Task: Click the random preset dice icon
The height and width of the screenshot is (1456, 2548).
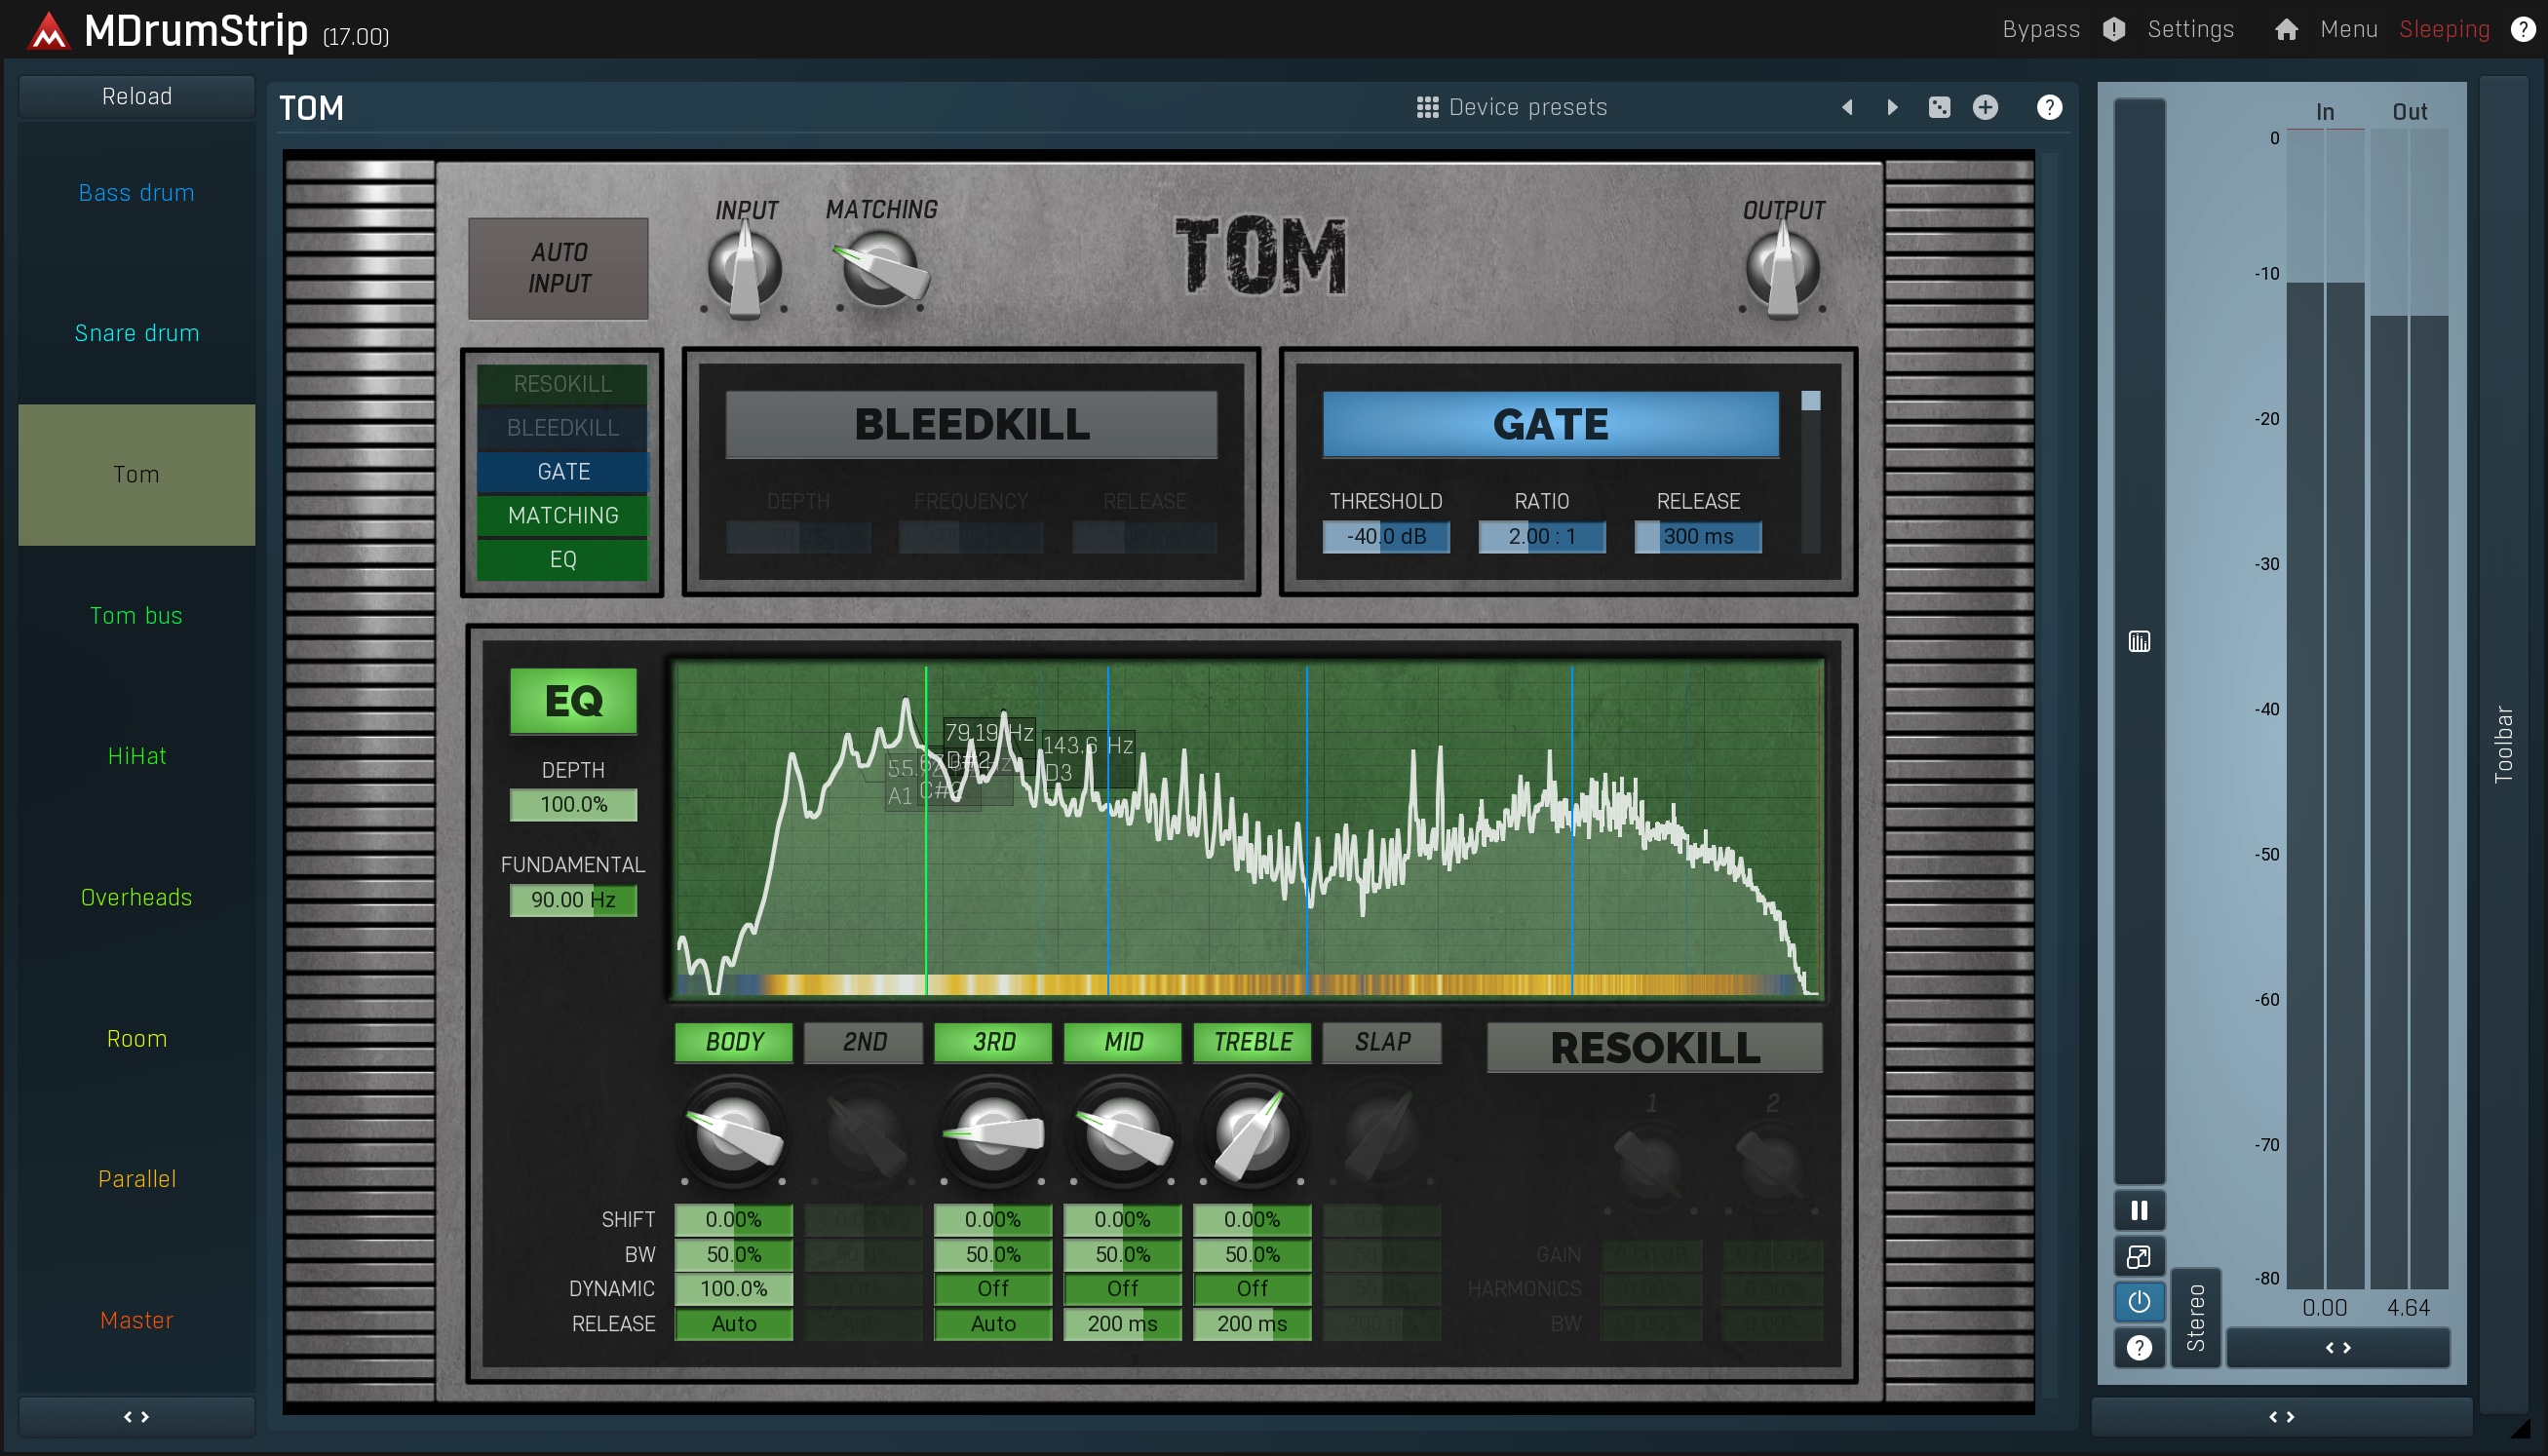Action: coord(1939,107)
